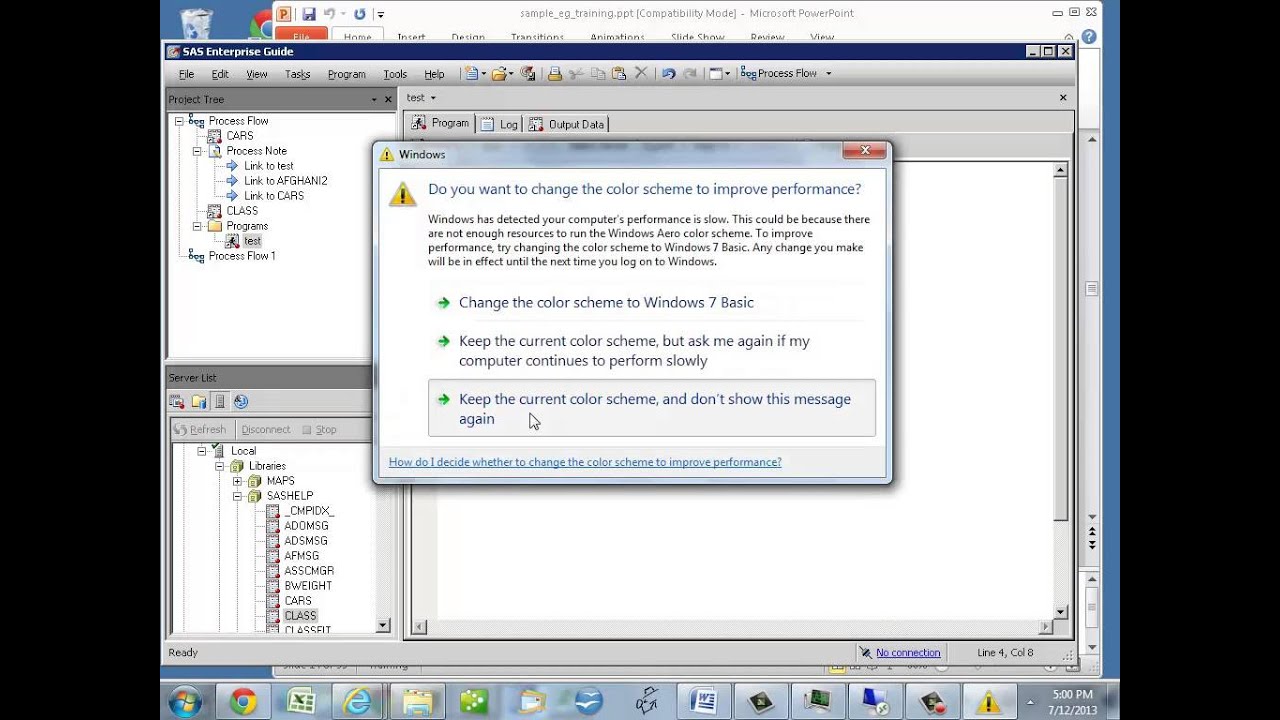Click the Copy toolbar icon
This screenshot has height=720, width=1280.
(x=598, y=74)
